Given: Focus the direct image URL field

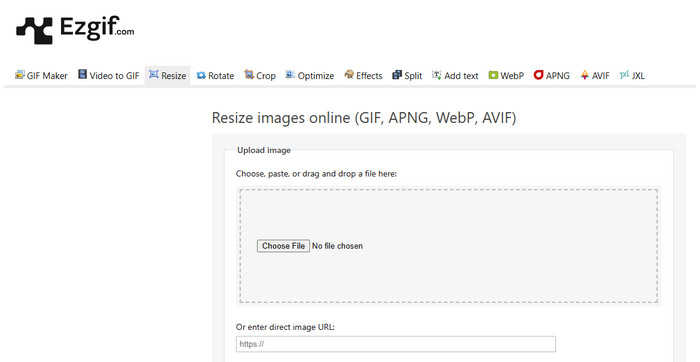Looking at the screenshot, I should coord(396,344).
